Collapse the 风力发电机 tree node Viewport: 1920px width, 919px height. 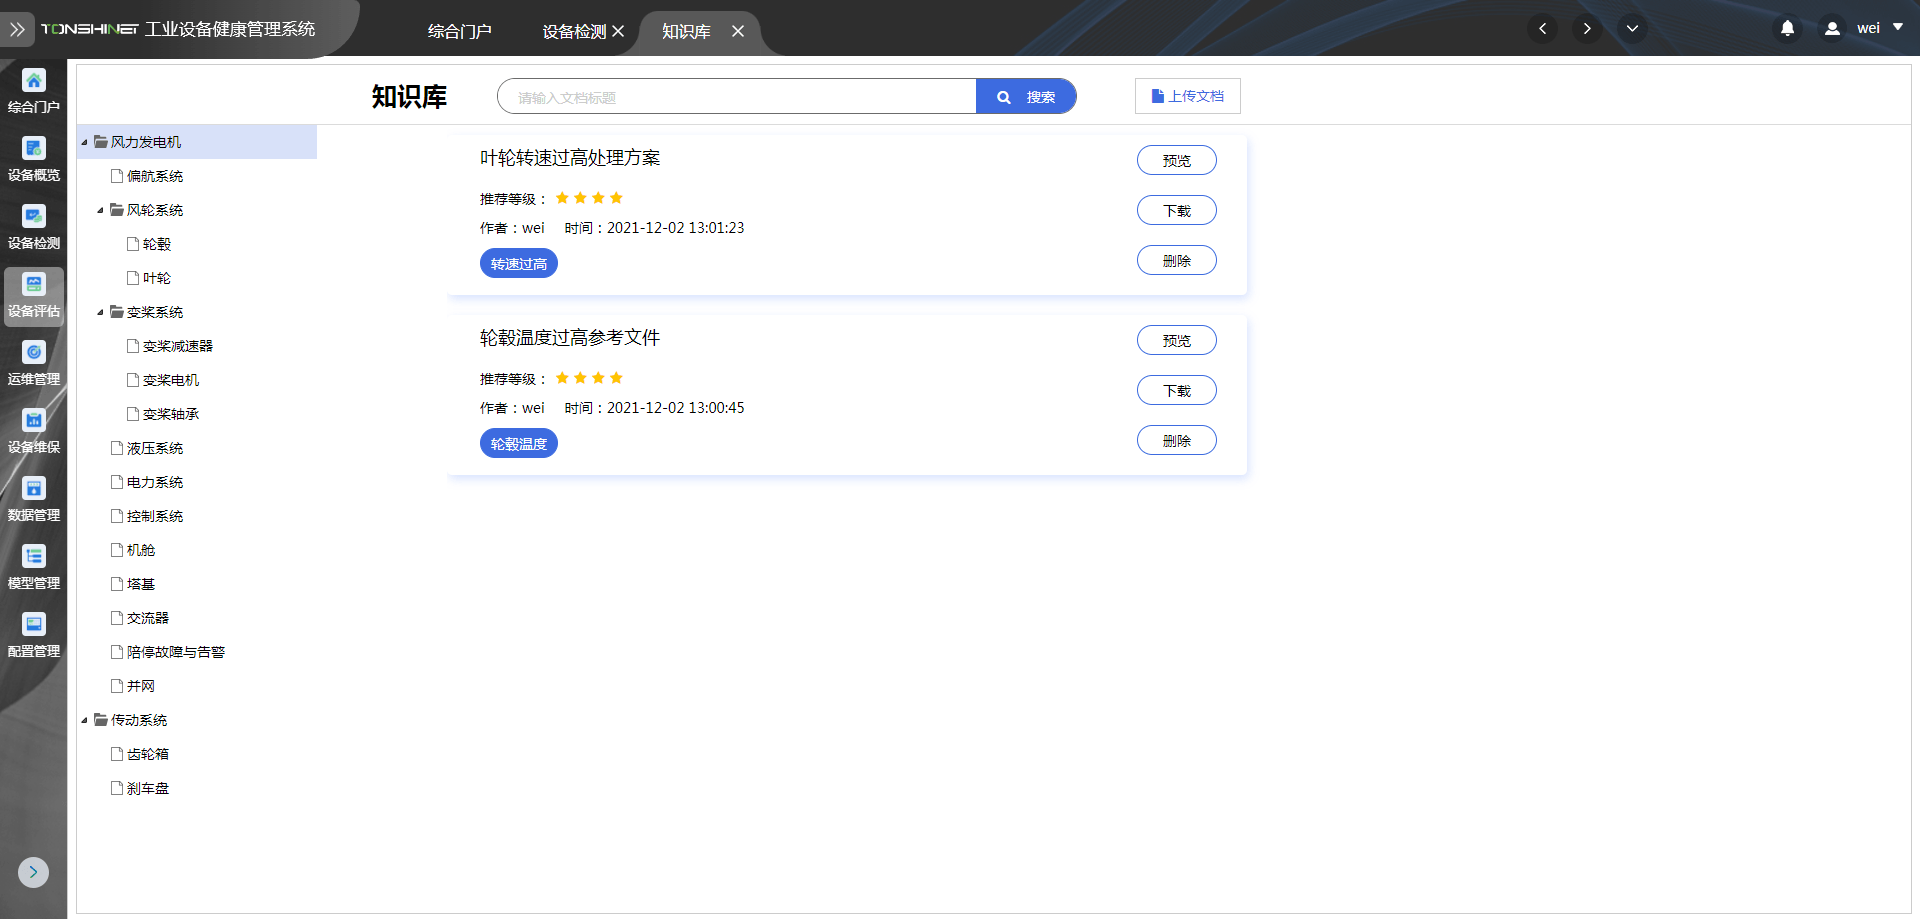click(85, 143)
